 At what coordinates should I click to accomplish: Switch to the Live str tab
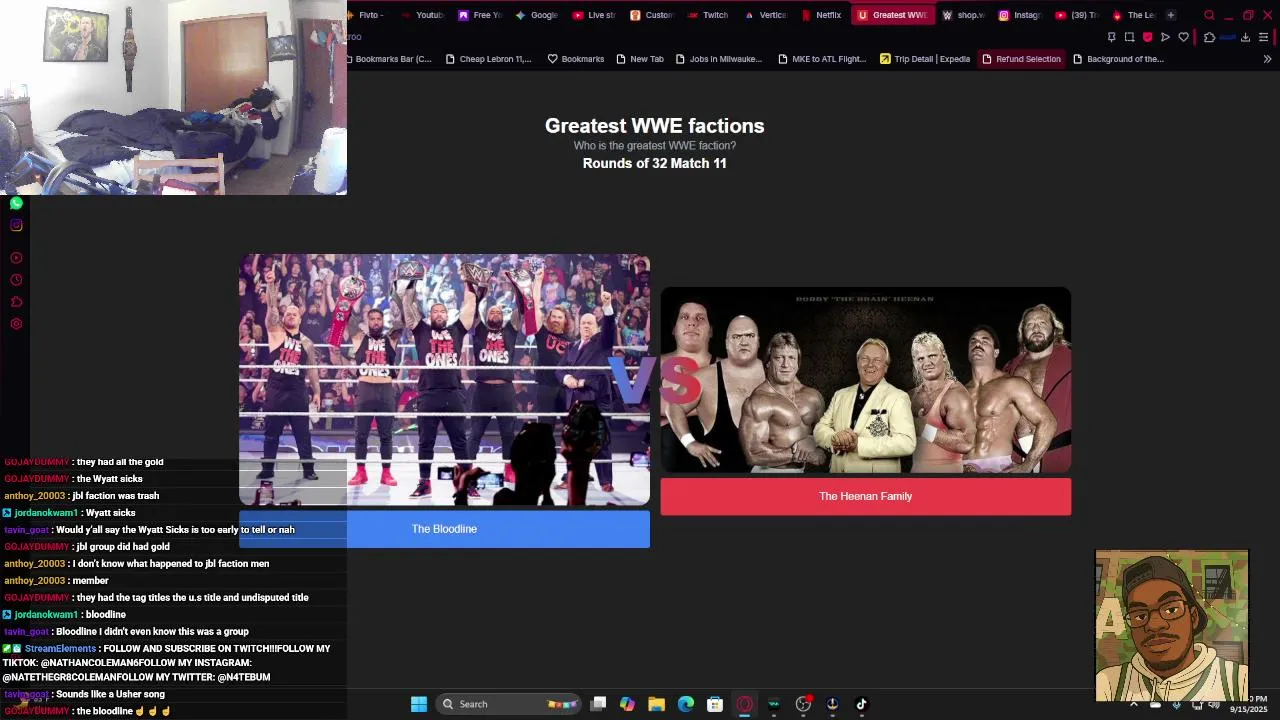[x=595, y=15]
